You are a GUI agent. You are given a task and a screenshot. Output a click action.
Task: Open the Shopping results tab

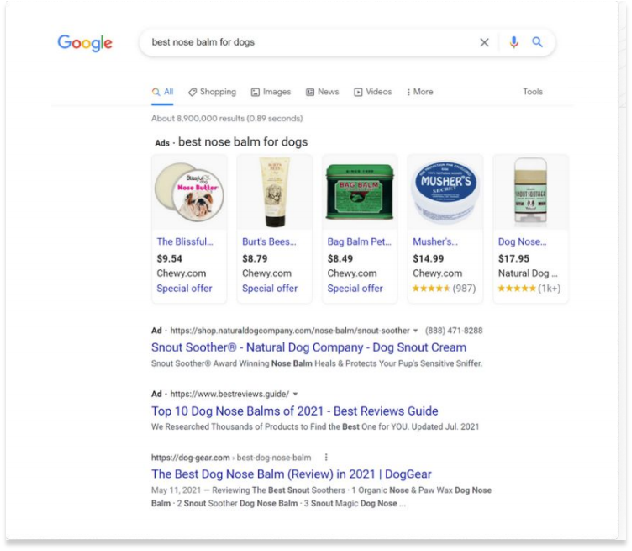[x=212, y=92]
